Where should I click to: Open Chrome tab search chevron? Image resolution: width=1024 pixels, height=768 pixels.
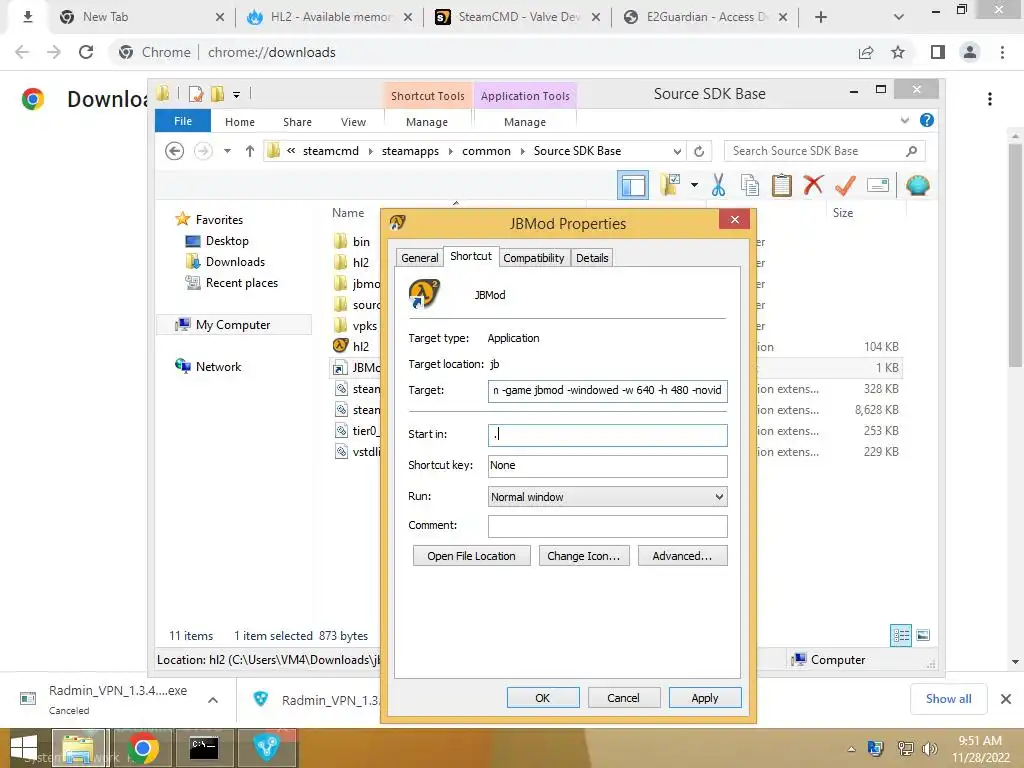pos(899,17)
